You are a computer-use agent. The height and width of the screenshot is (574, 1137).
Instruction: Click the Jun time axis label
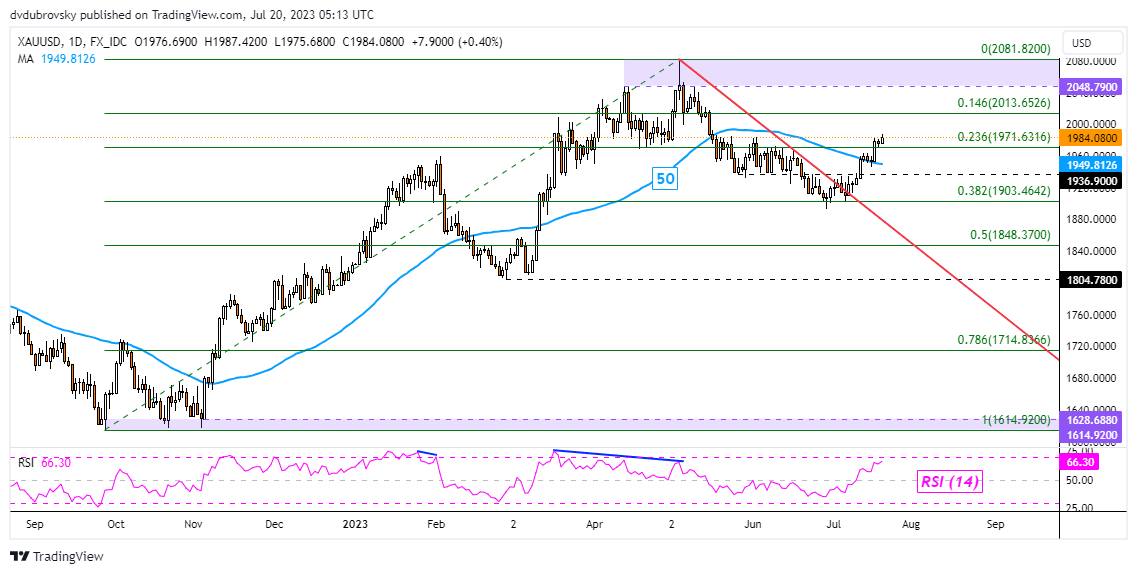click(753, 524)
